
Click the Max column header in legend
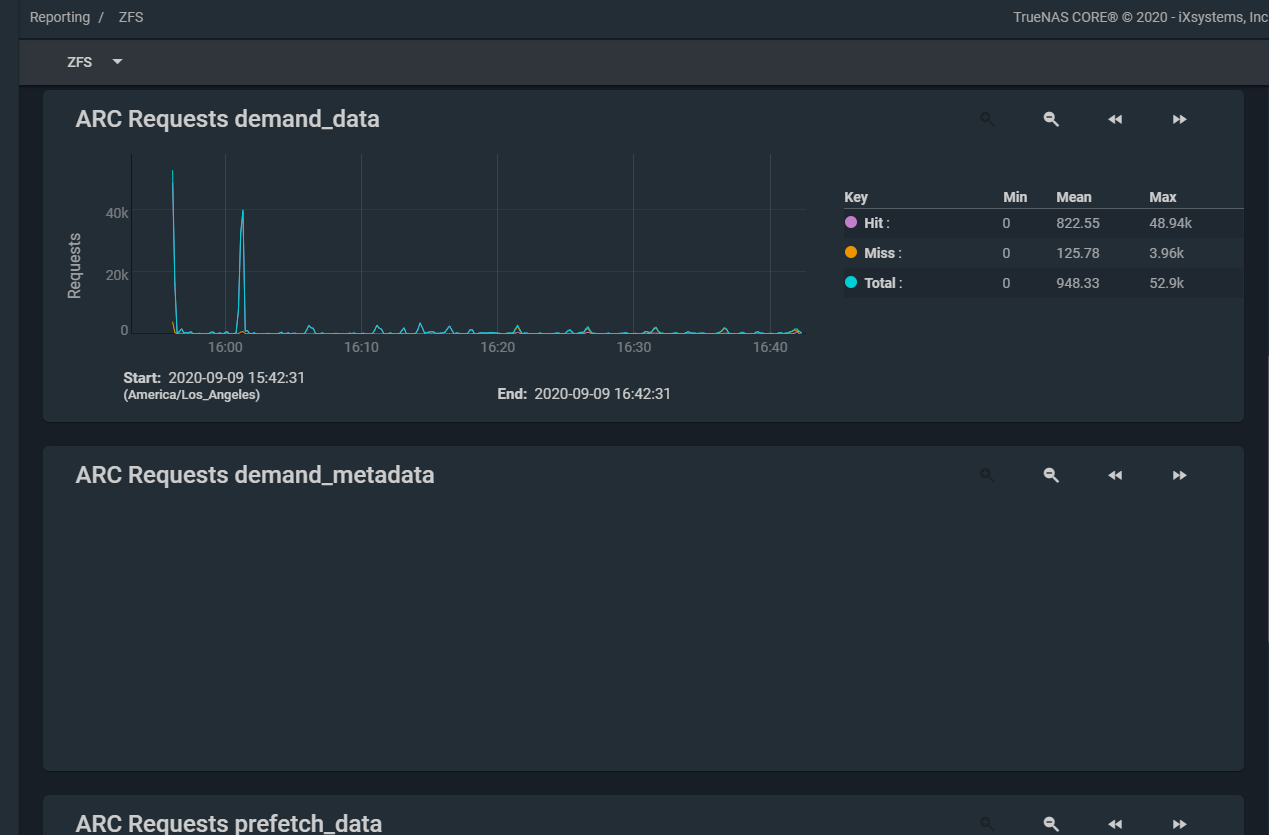(x=1163, y=197)
